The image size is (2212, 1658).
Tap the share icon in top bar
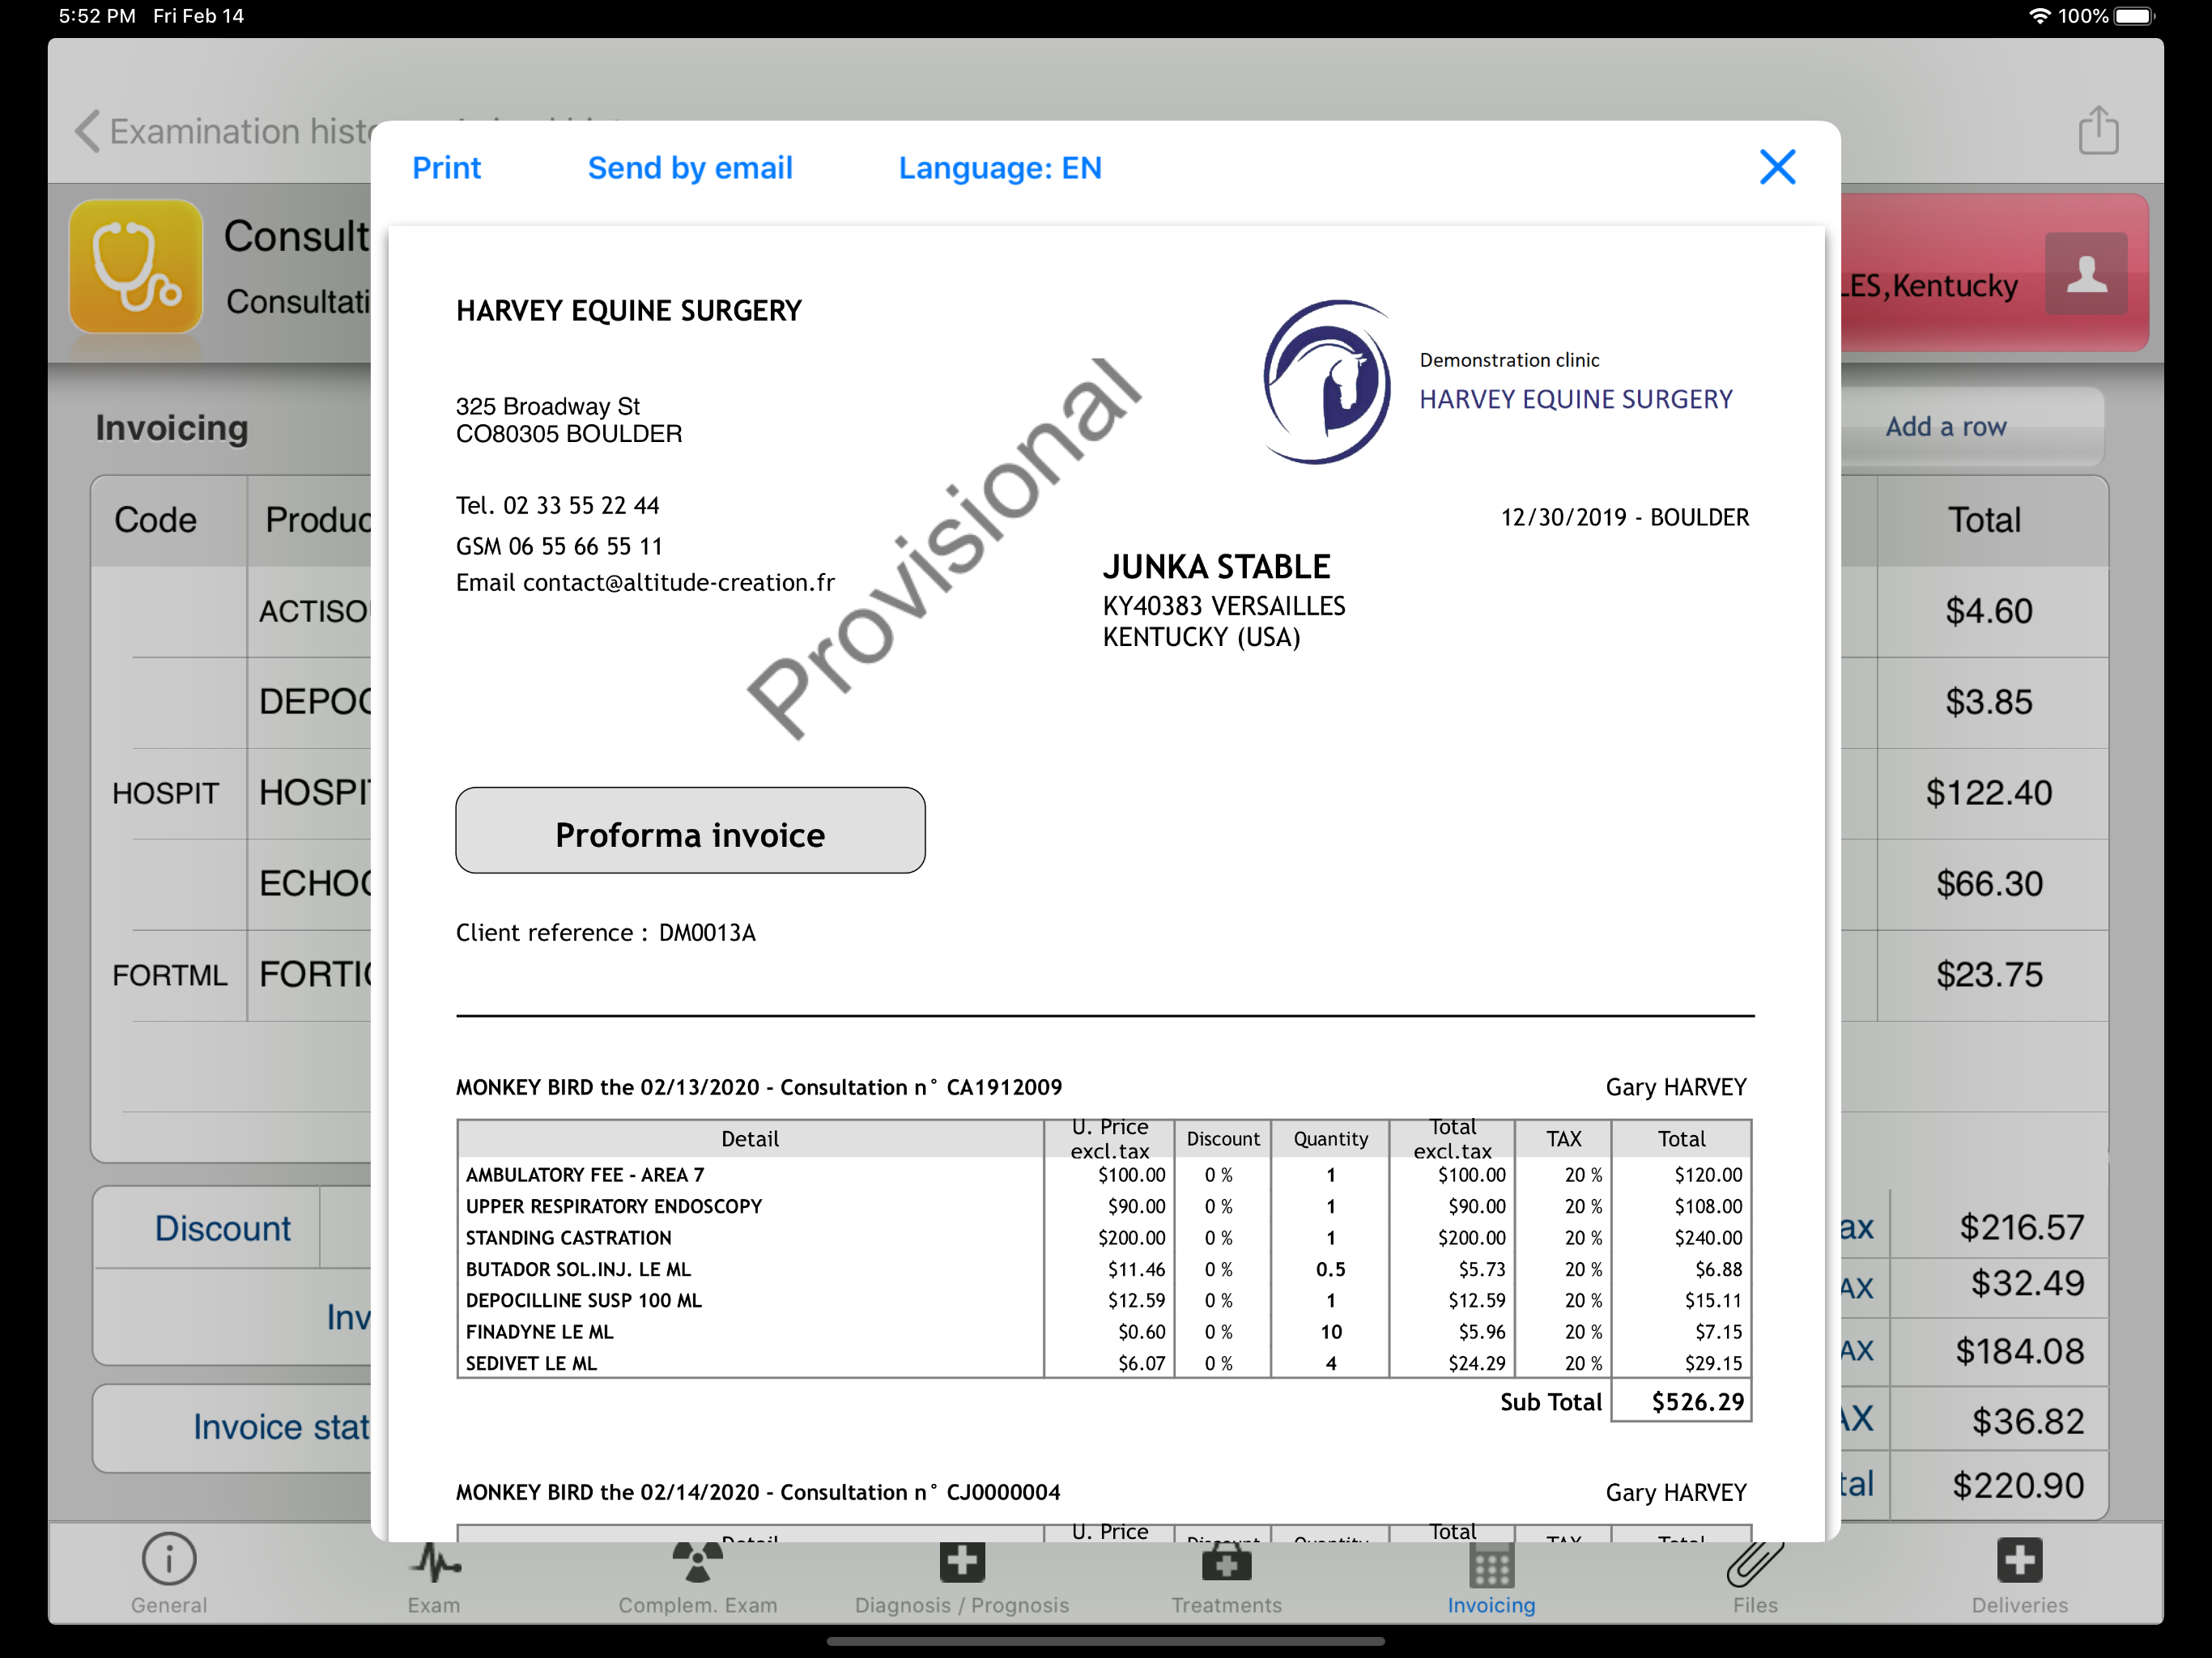click(x=2098, y=130)
